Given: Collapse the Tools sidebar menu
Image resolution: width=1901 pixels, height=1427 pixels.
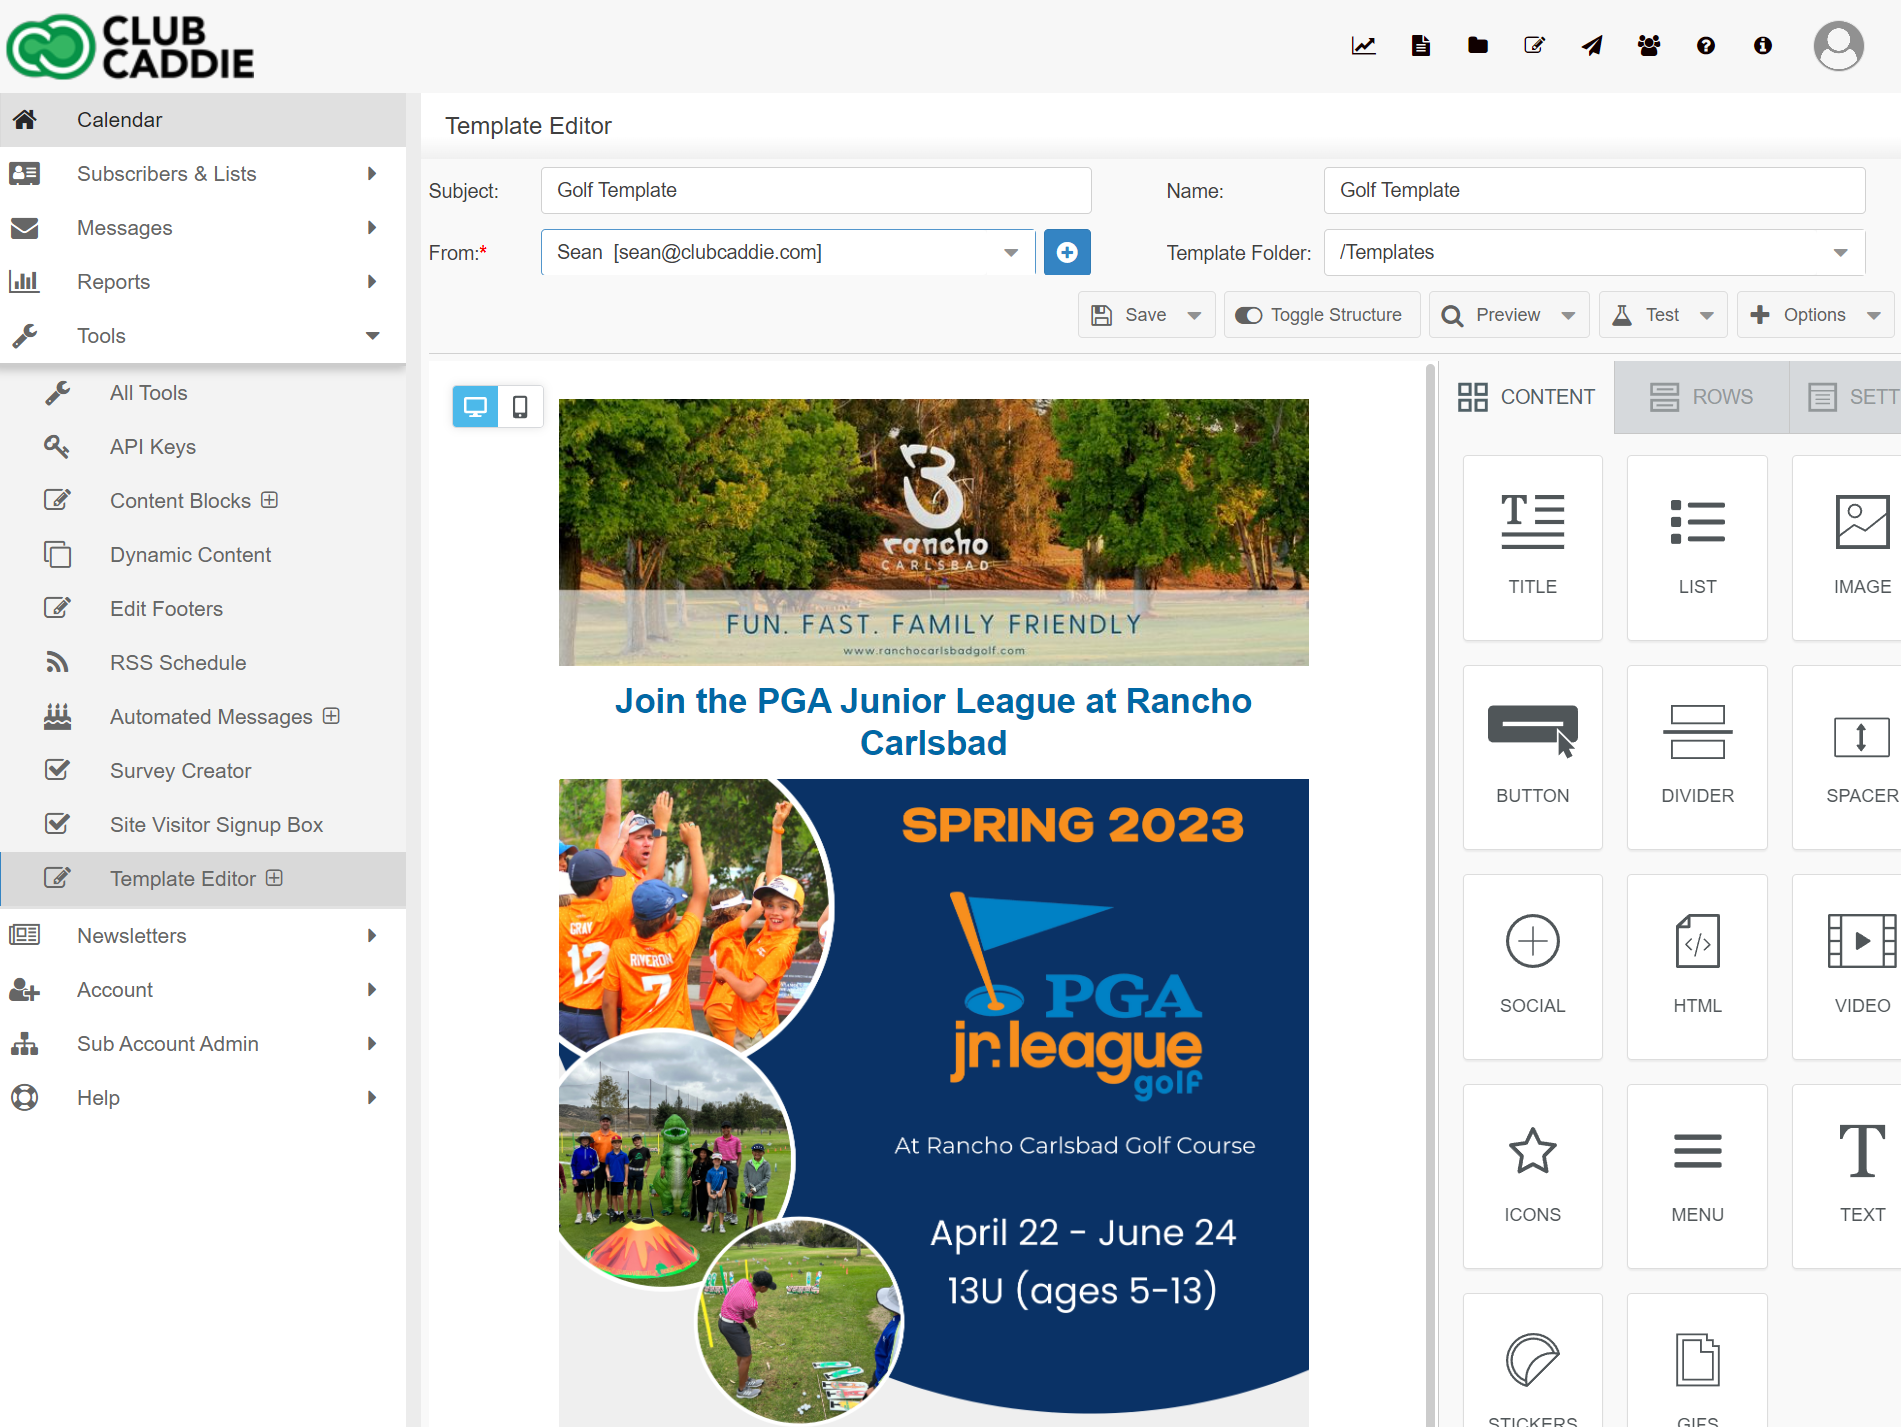Looking at the screenshot, I should (203, 336).
